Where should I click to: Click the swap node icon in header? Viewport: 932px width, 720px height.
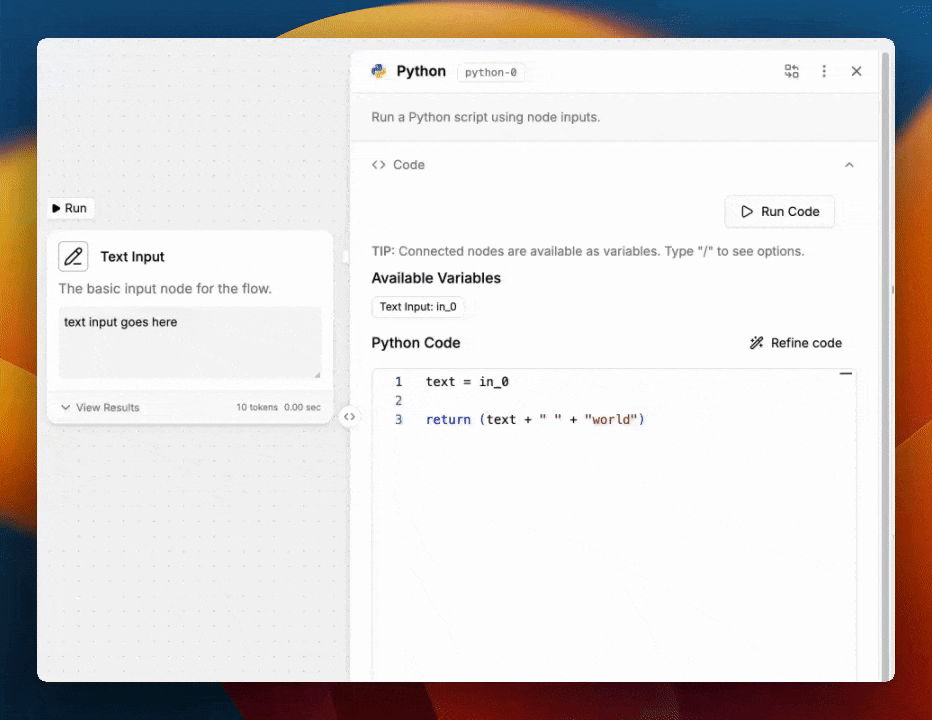click(x=792, y=71)
